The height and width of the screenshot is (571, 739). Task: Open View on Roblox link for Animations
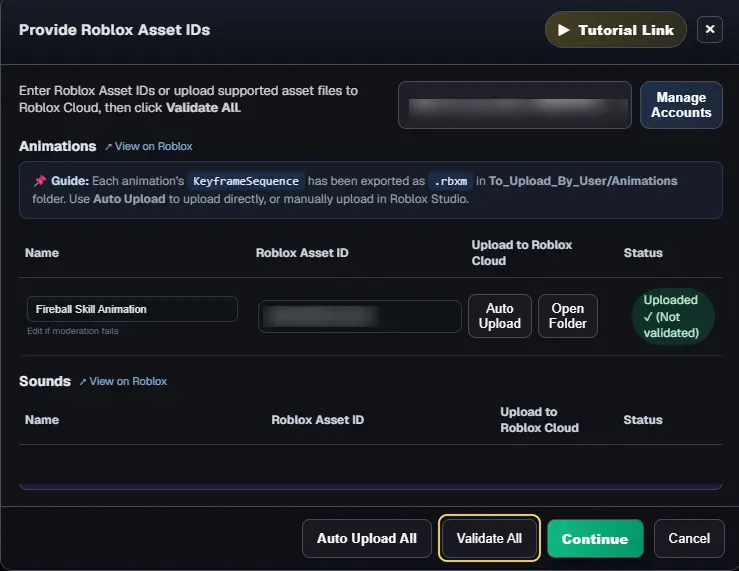[x=149, y=147]
